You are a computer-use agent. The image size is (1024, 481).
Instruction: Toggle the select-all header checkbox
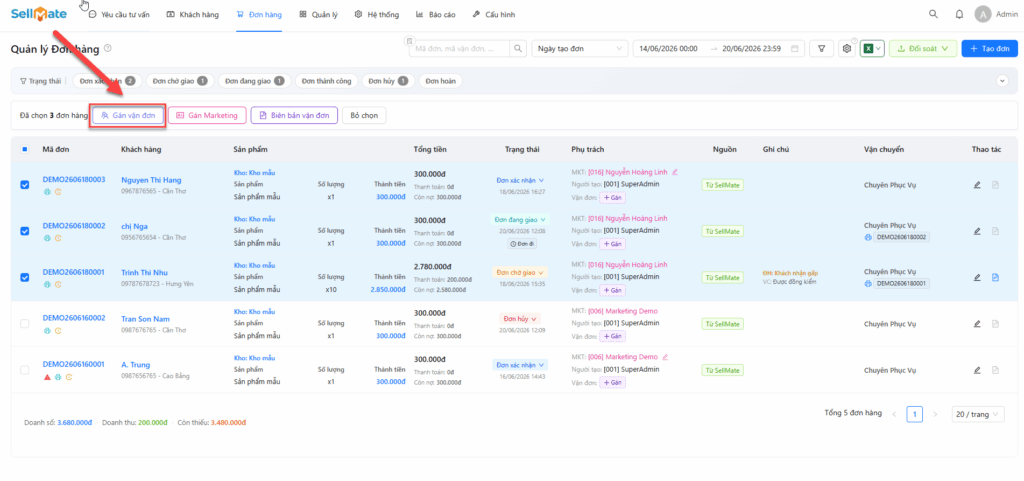click(25, 149)
